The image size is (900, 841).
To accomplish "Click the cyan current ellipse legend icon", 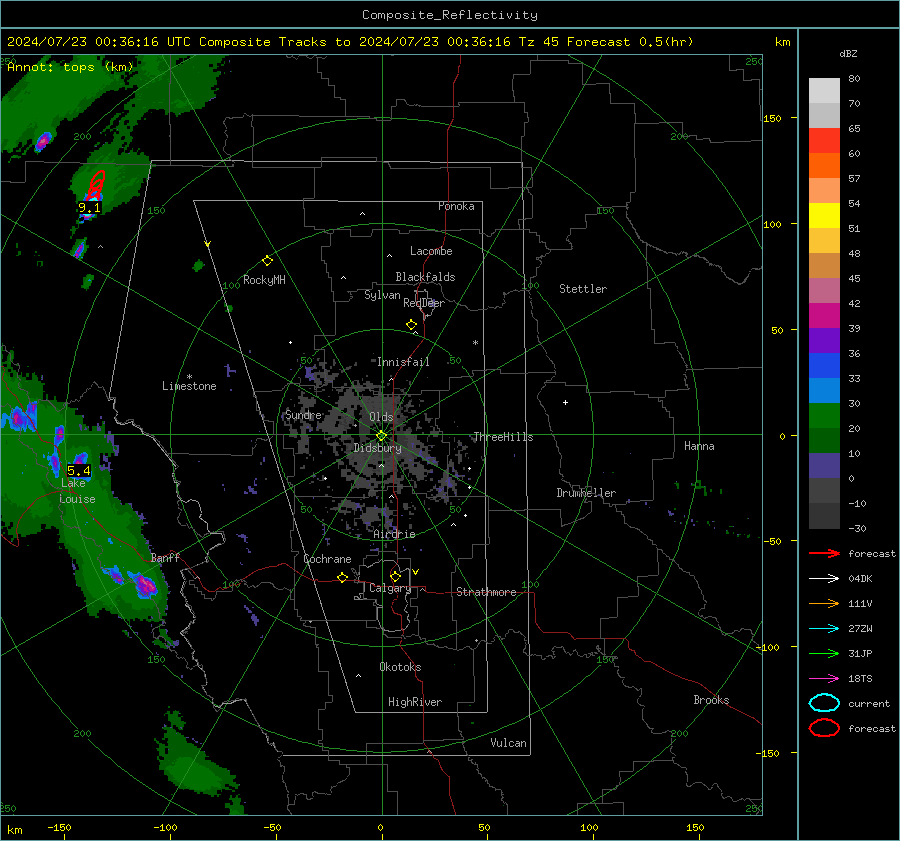I will pos(824,703).
